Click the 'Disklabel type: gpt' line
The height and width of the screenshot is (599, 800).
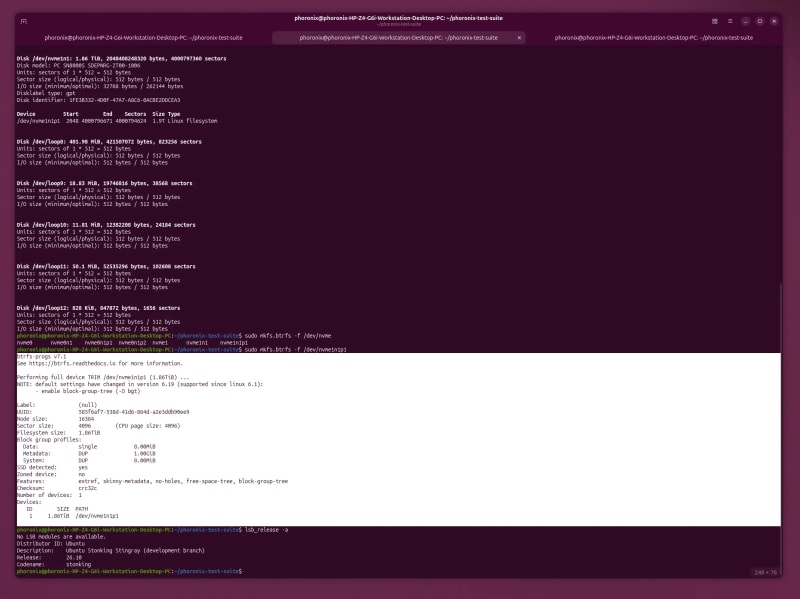pos(46,93)
